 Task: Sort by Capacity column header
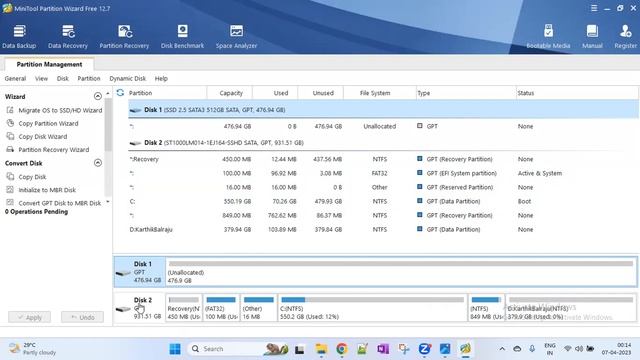click(231, 93)
